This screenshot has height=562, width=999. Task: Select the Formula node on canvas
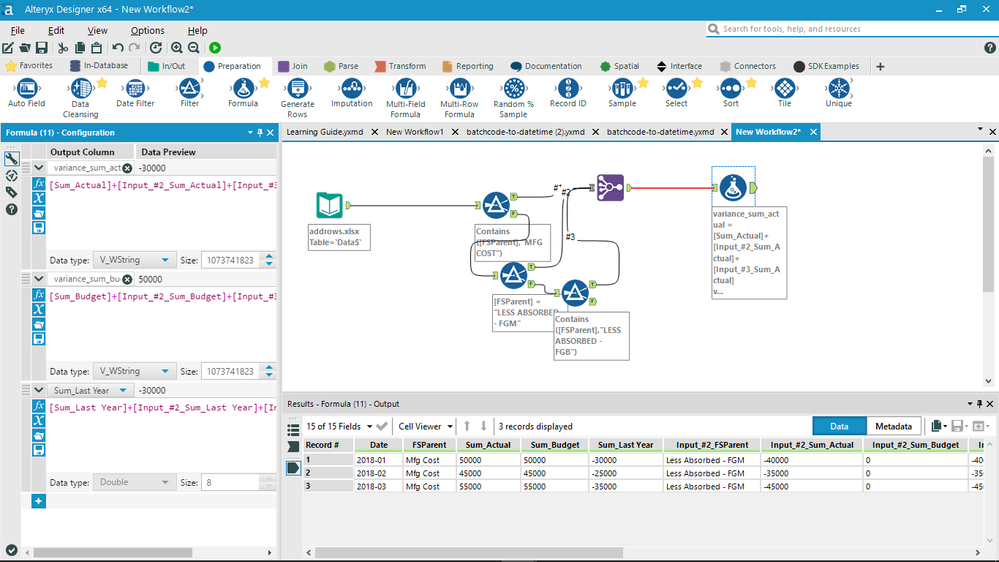pyautogui.click(x=733, y=187)
